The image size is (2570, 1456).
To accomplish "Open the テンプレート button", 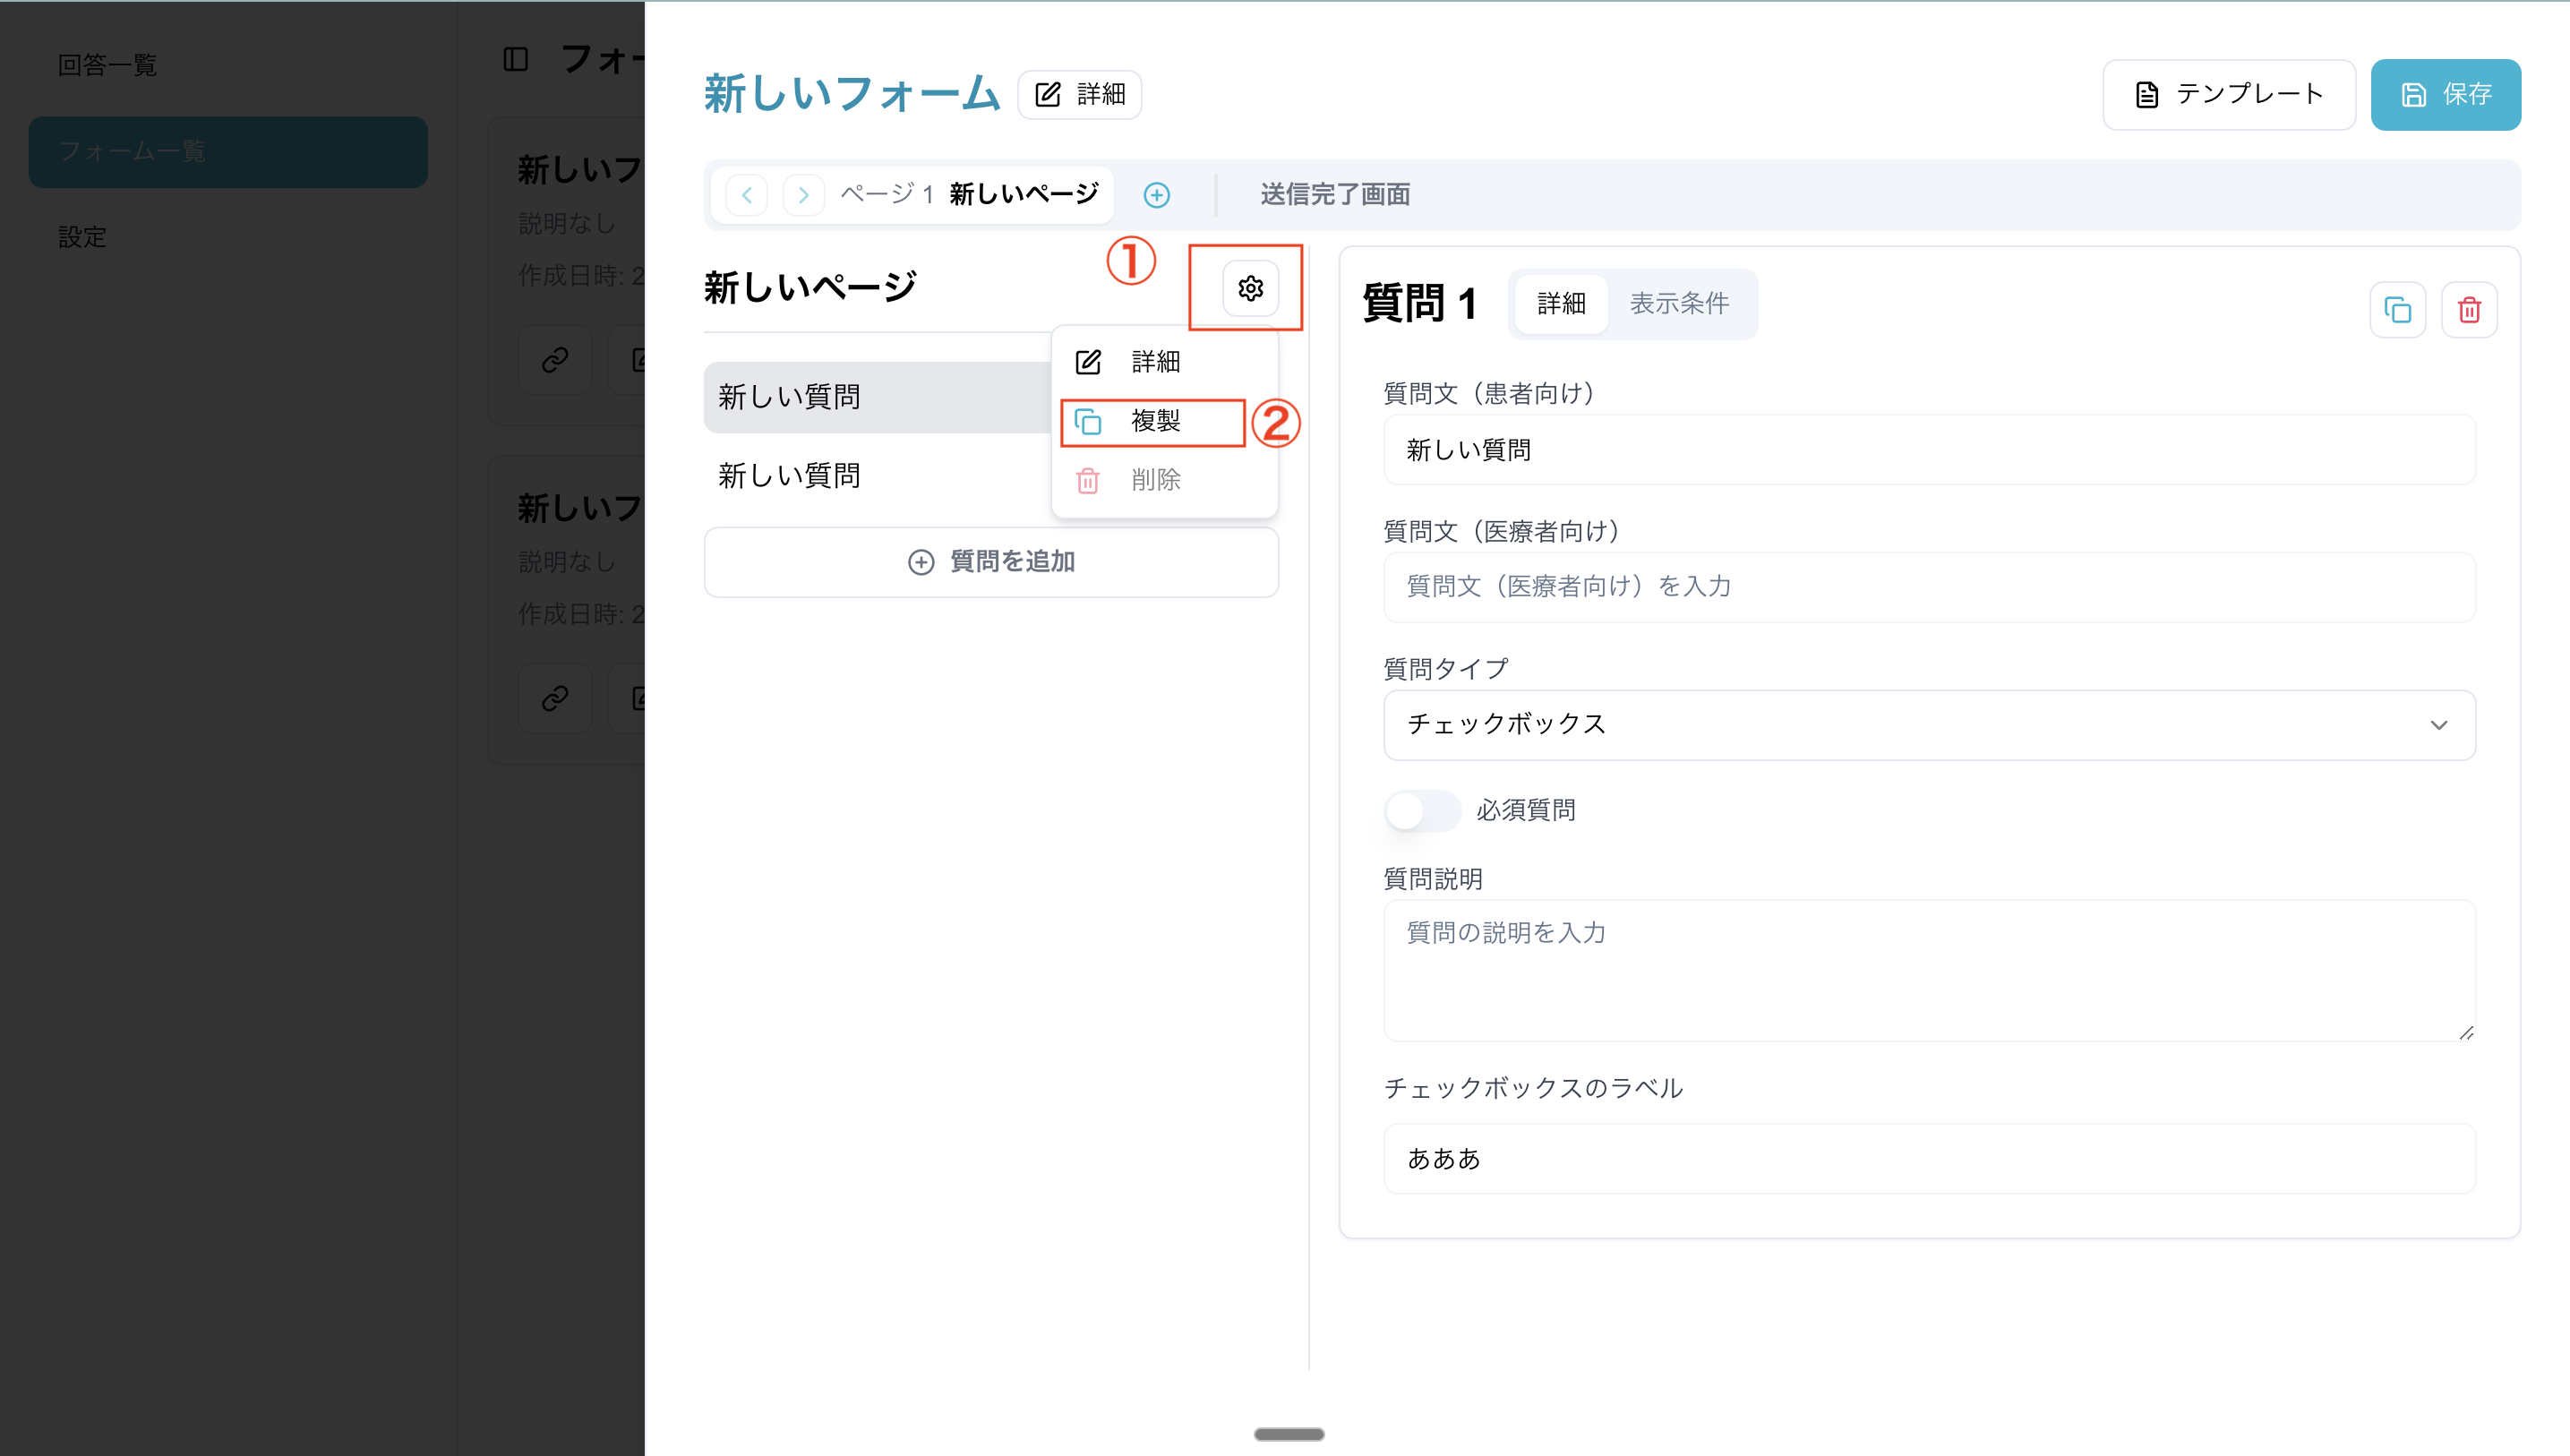I will 2228,95.
